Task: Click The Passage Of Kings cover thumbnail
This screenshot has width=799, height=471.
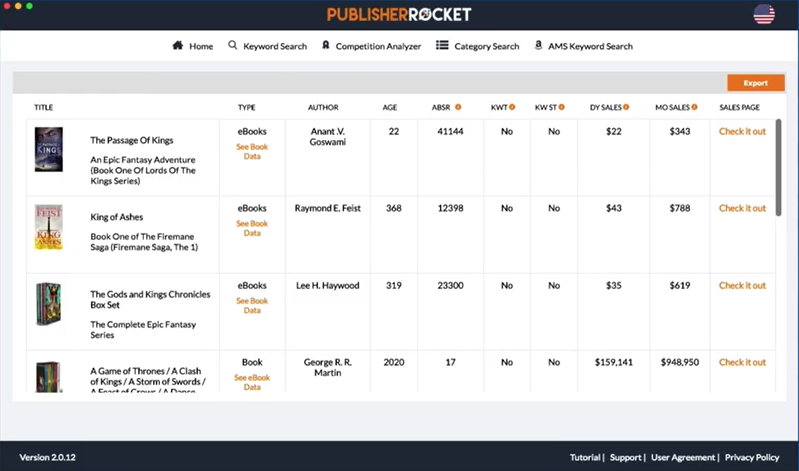Action: point(49,149)
